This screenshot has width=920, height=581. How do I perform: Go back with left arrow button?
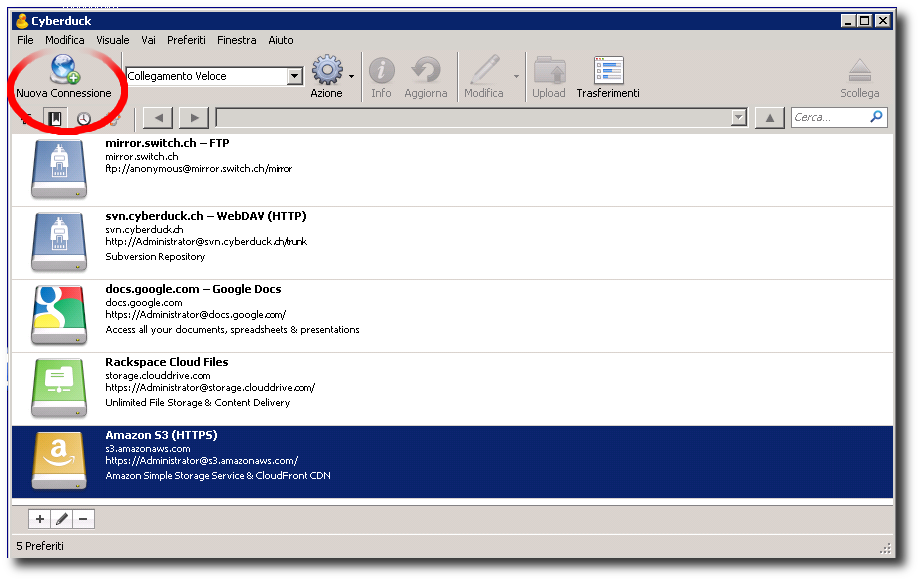tap(158, 118)
